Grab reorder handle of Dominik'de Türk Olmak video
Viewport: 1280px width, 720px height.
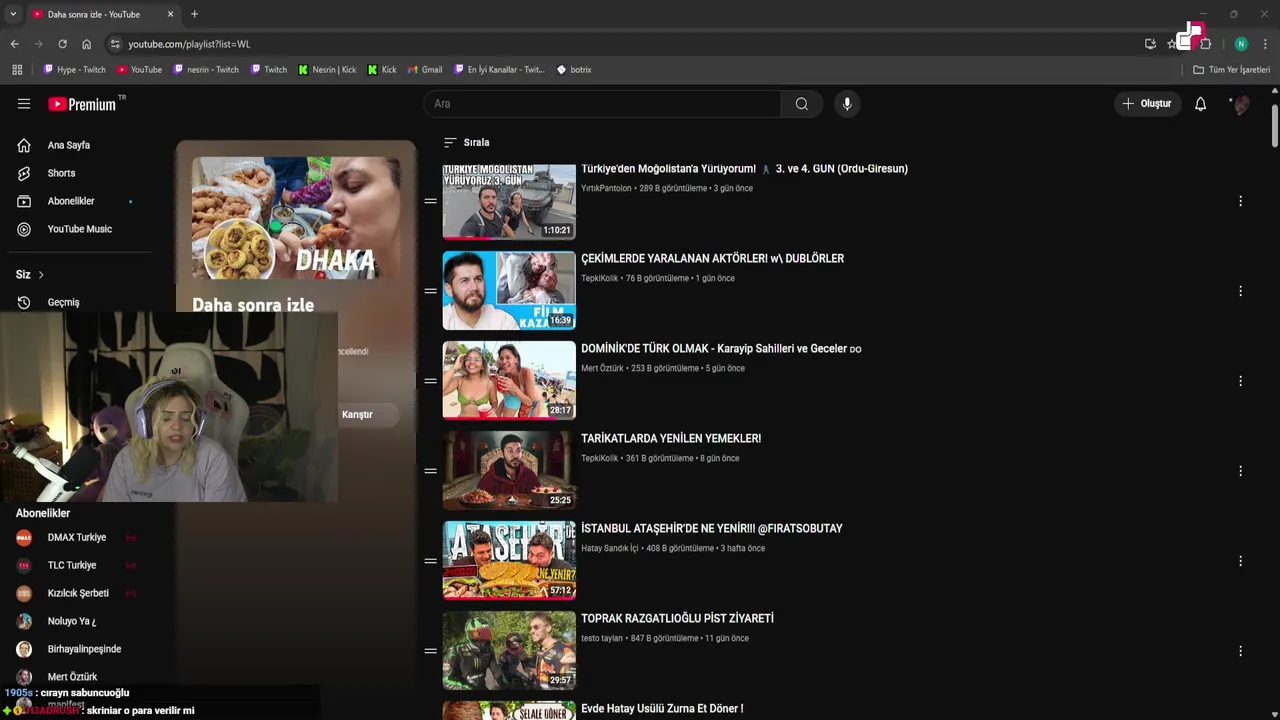pos(430,381)
